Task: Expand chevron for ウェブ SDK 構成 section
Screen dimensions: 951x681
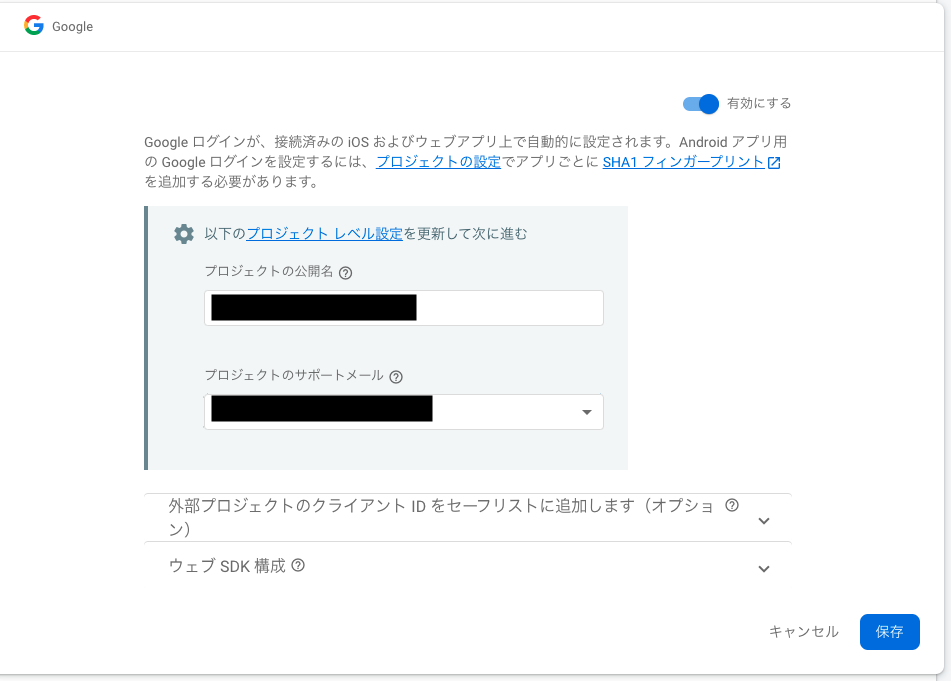Action: (x=764, y=569)
